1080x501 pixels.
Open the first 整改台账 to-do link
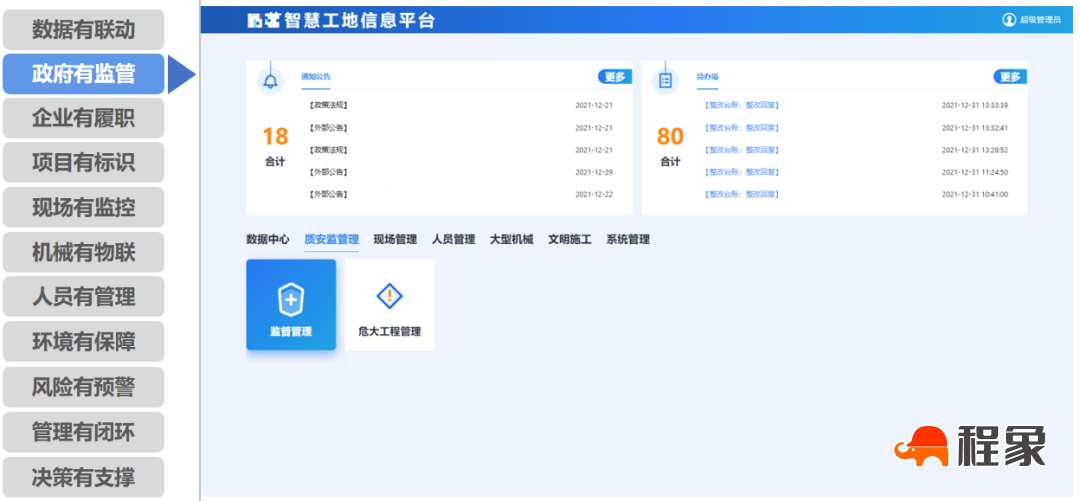[x=741, y=105]
